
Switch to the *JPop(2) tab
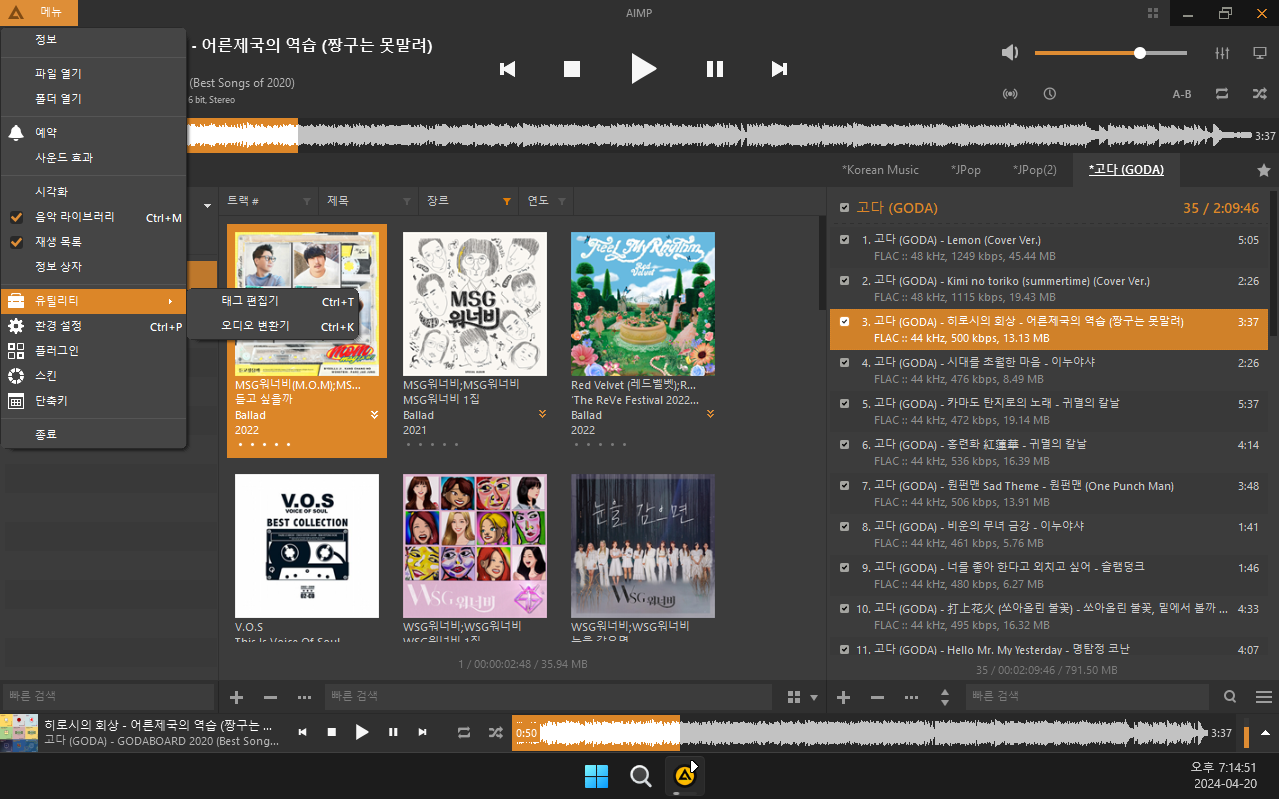(x=1034, y=170)
